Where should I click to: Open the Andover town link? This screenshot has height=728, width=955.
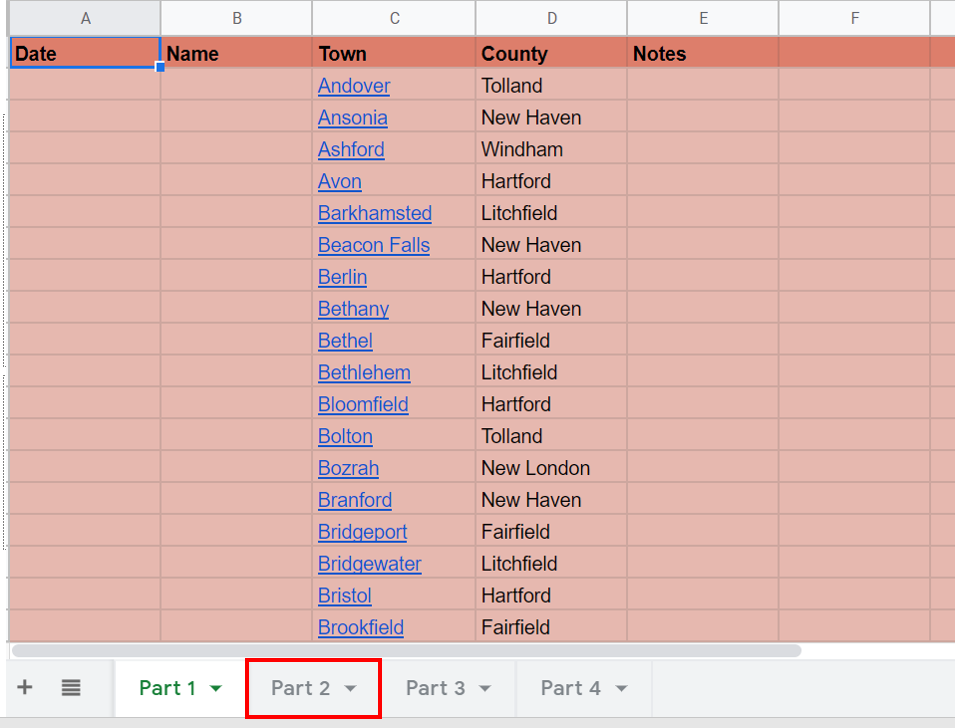pos(354,86)
